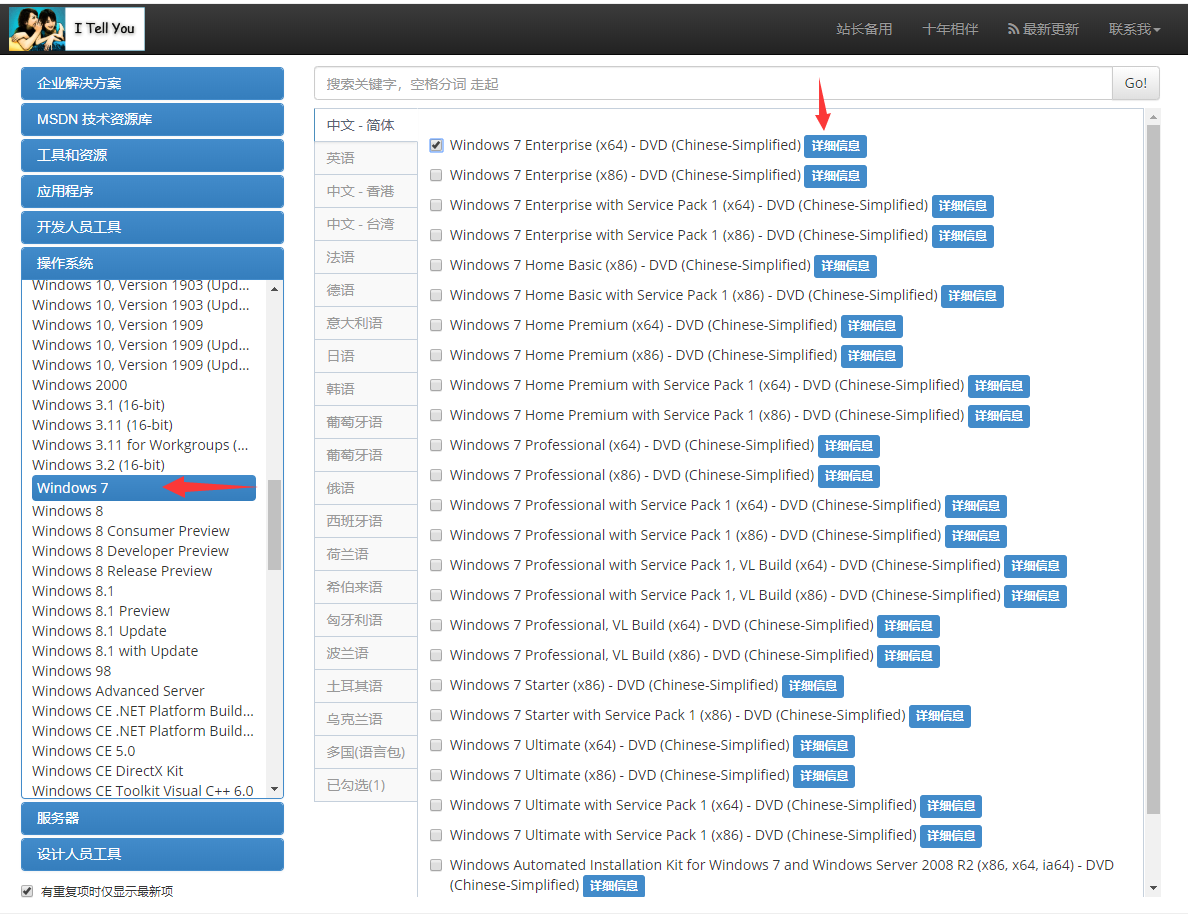Screen dimensions: 1188x917
Task: Check Windows 7 Ultimate (x64) checkbox
Action: [436, 745]
